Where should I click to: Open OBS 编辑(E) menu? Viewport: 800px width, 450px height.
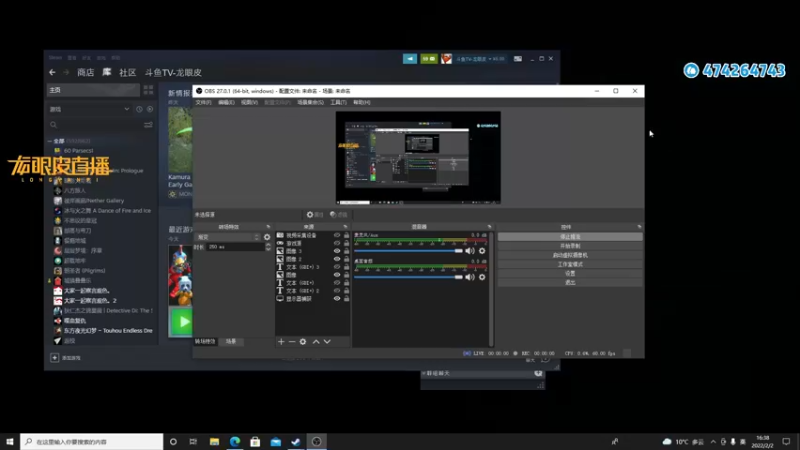[x=226, y=103]
